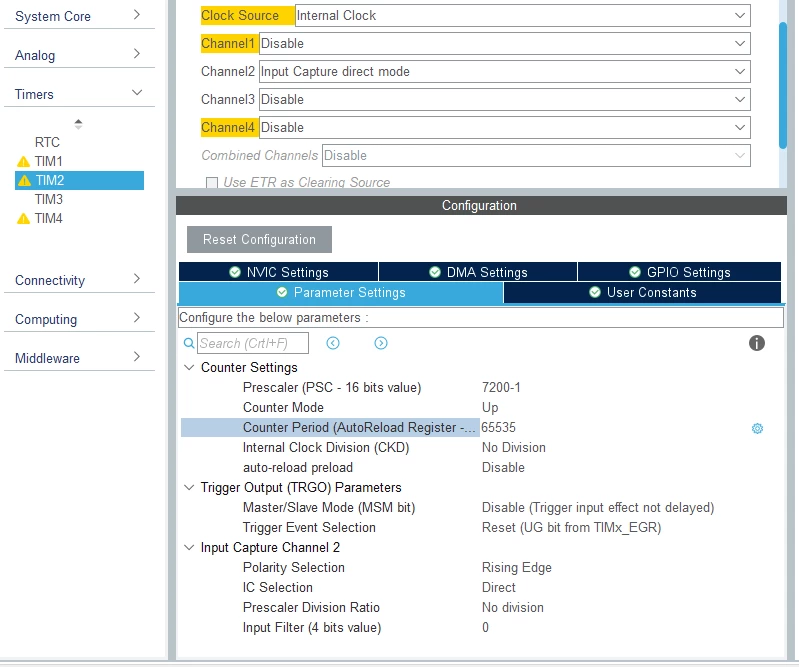Click the warning icon beside TIM1
The height and width of the screenshot is (667, 799).
pyautogui.click(x=23, y=162)
